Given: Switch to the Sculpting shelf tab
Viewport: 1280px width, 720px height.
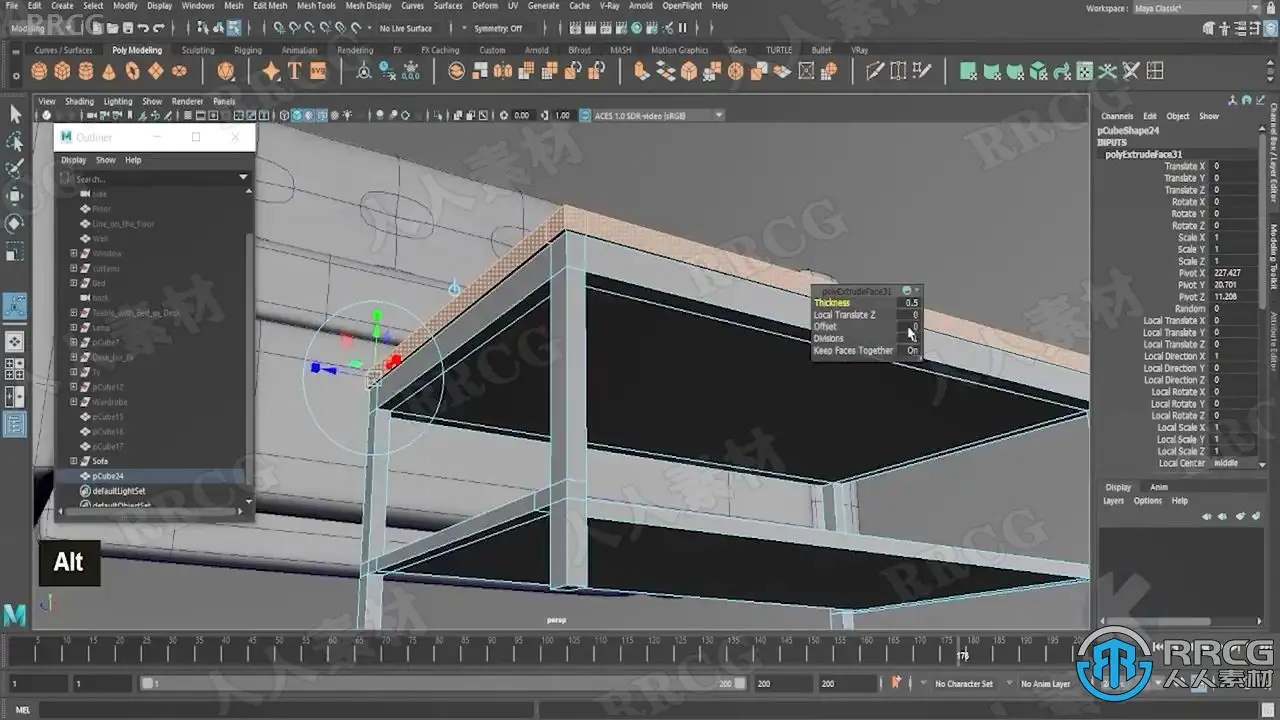Looking at the screenshot, I should click(198, 50).
